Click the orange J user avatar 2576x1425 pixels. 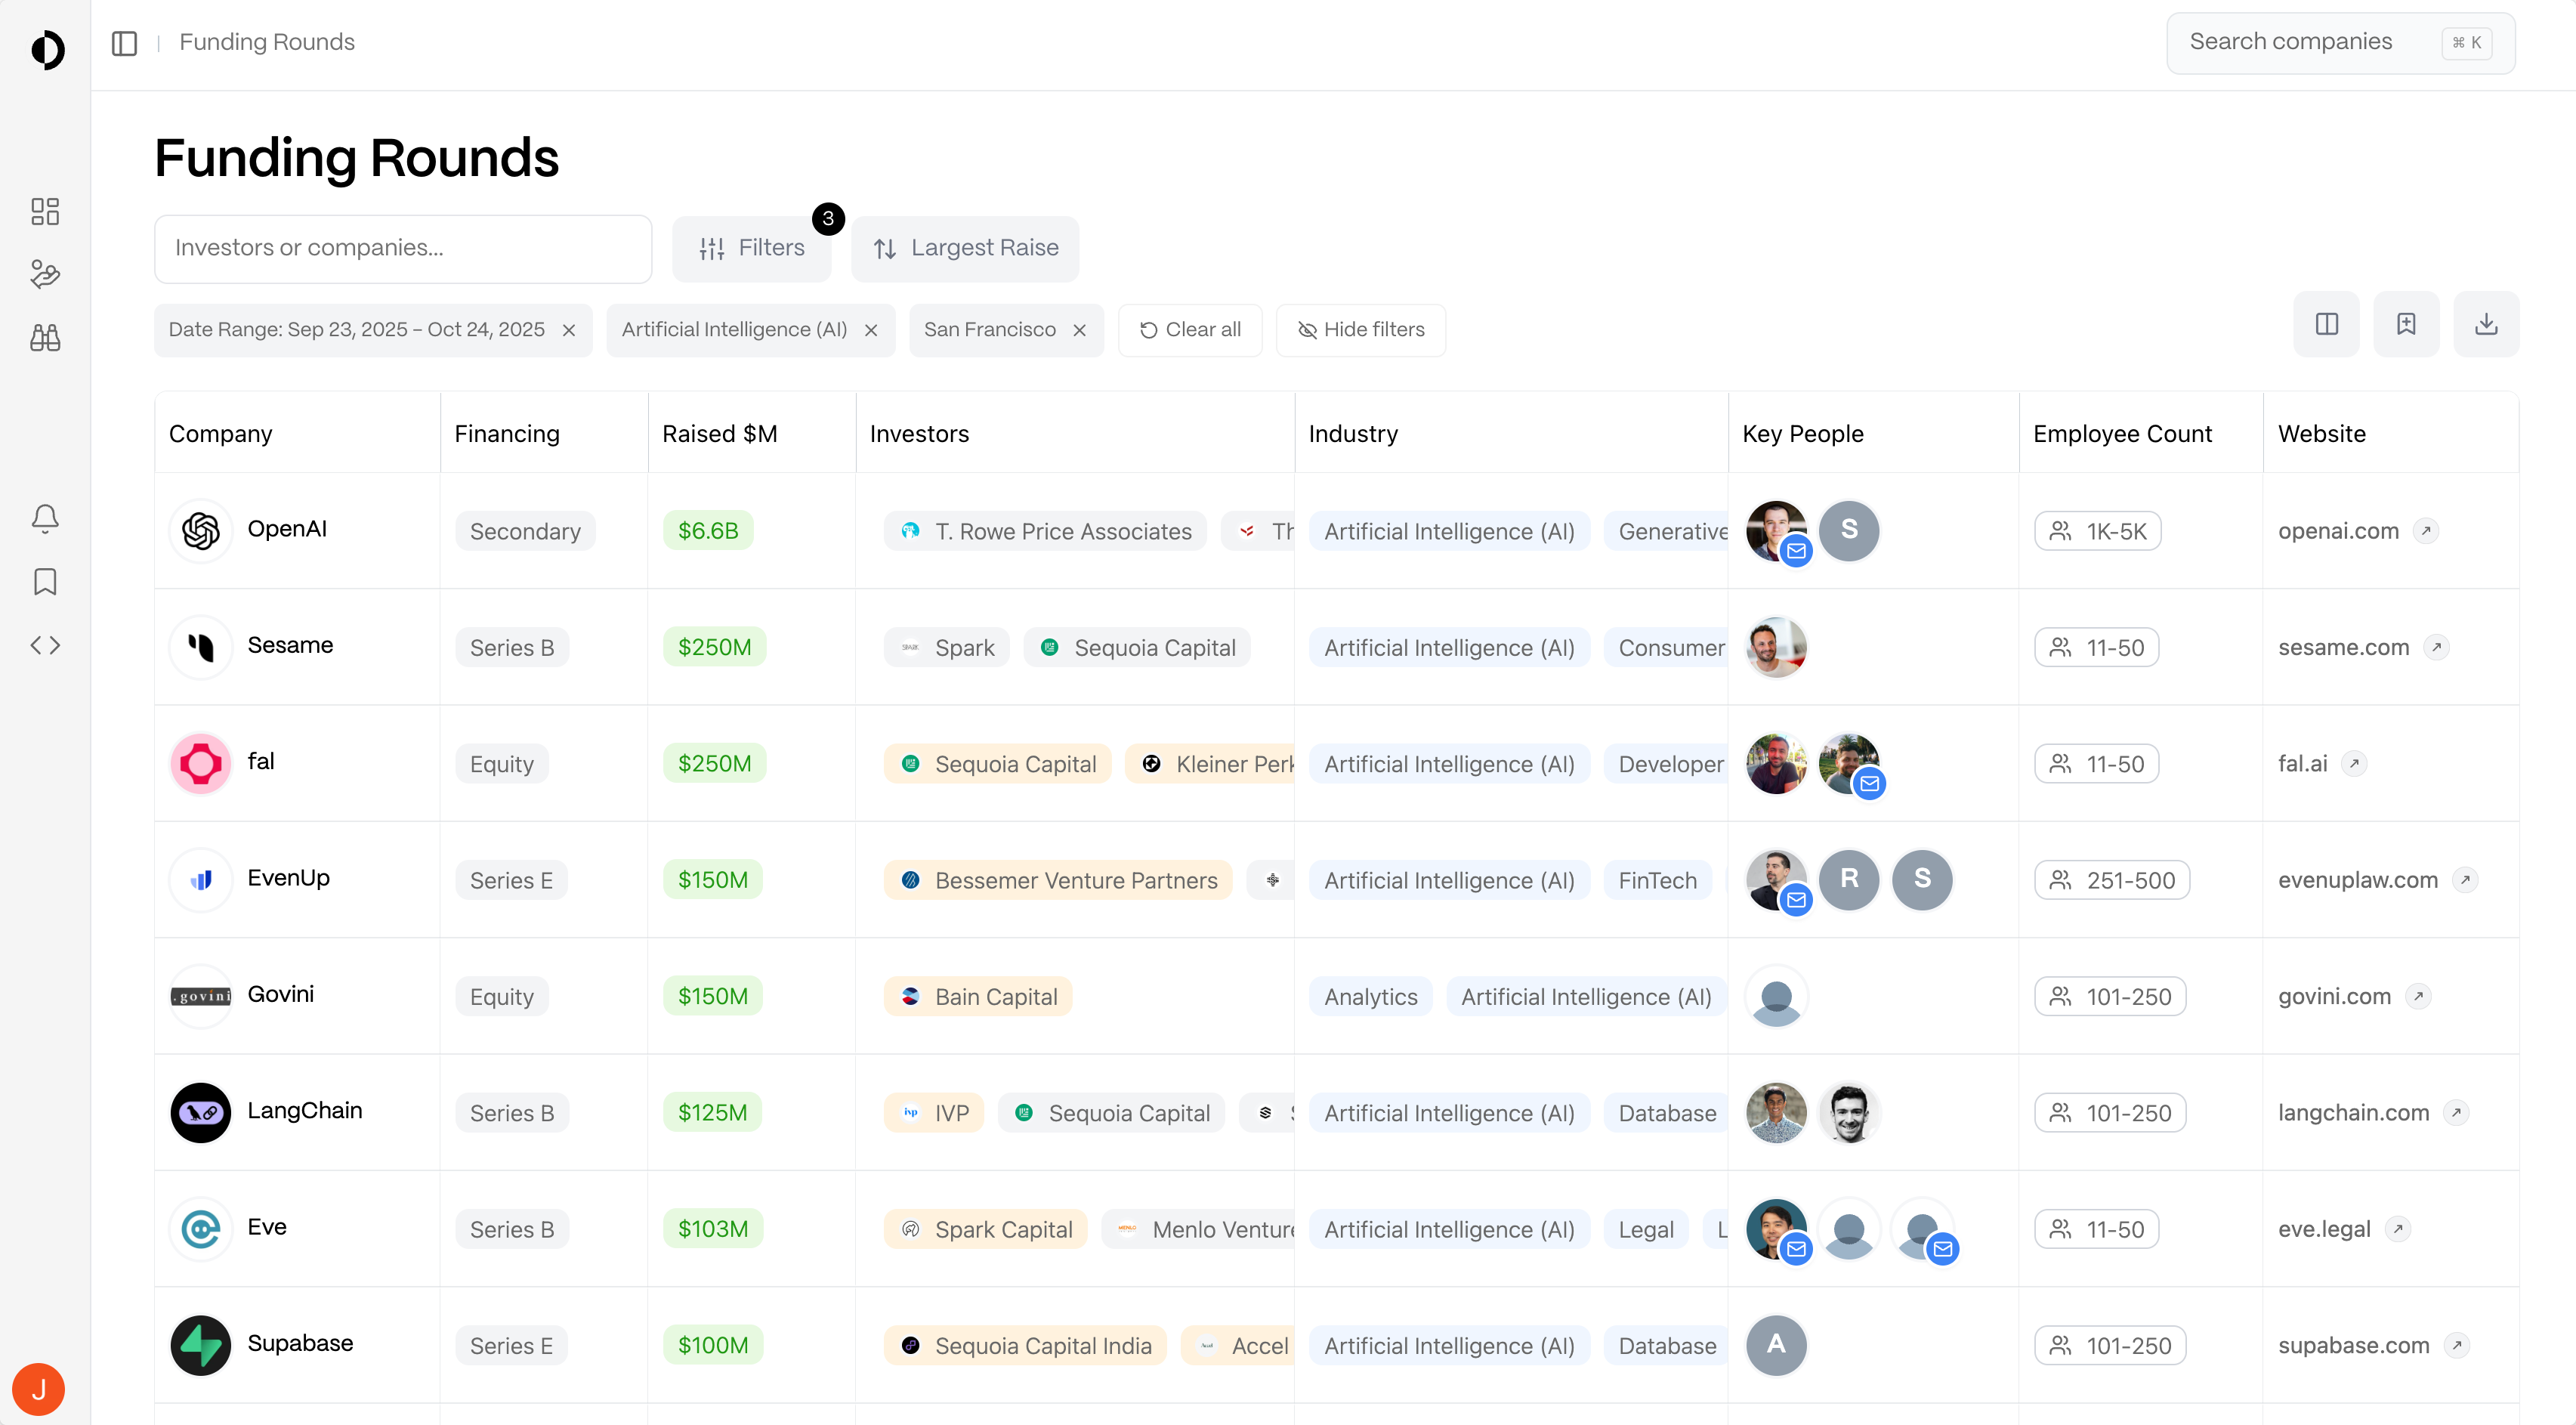point(39,1389)
